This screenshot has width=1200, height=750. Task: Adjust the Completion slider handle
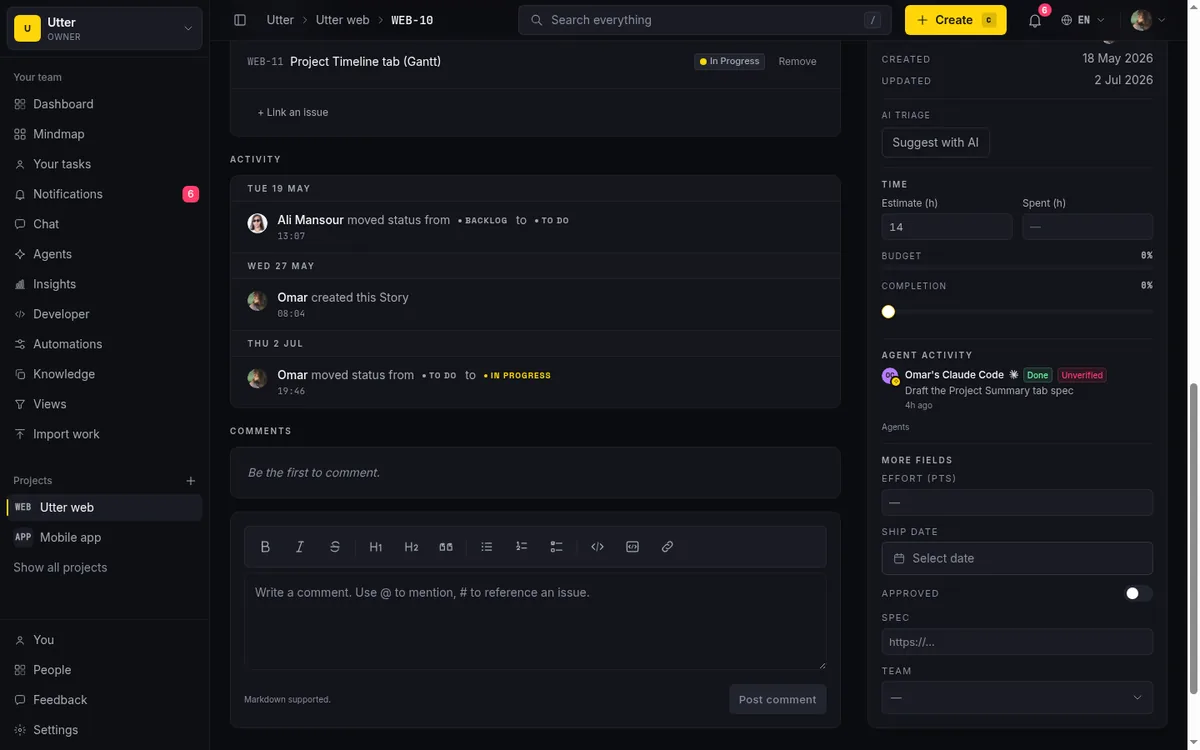click(888, 312)
